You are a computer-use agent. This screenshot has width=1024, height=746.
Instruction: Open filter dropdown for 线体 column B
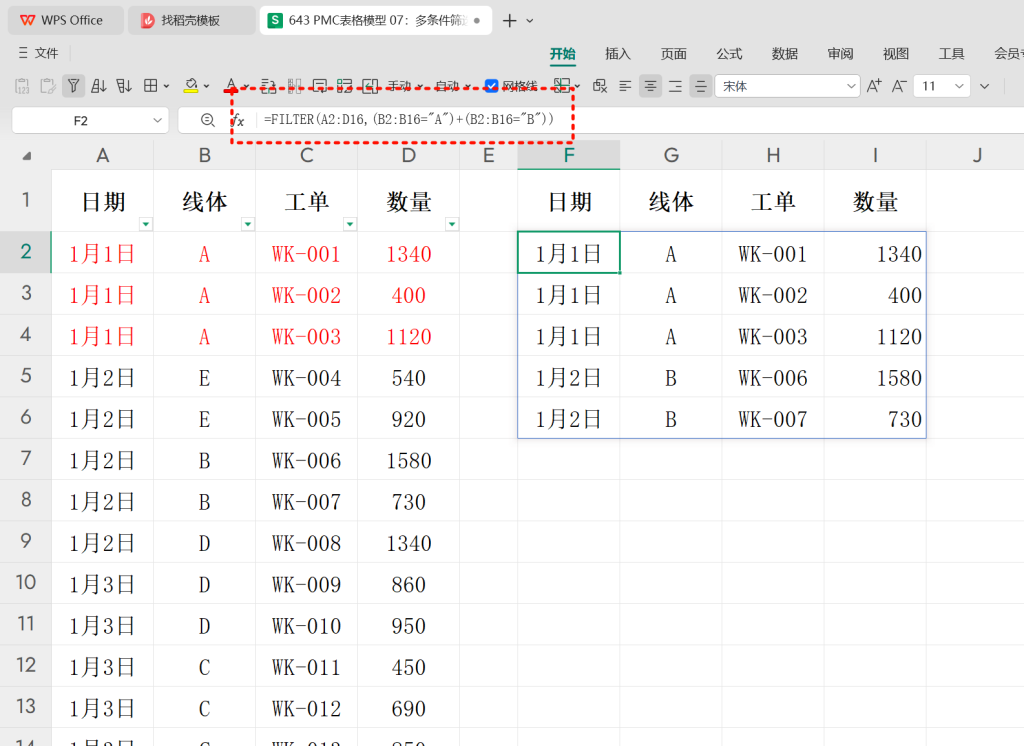pos(248,224)
